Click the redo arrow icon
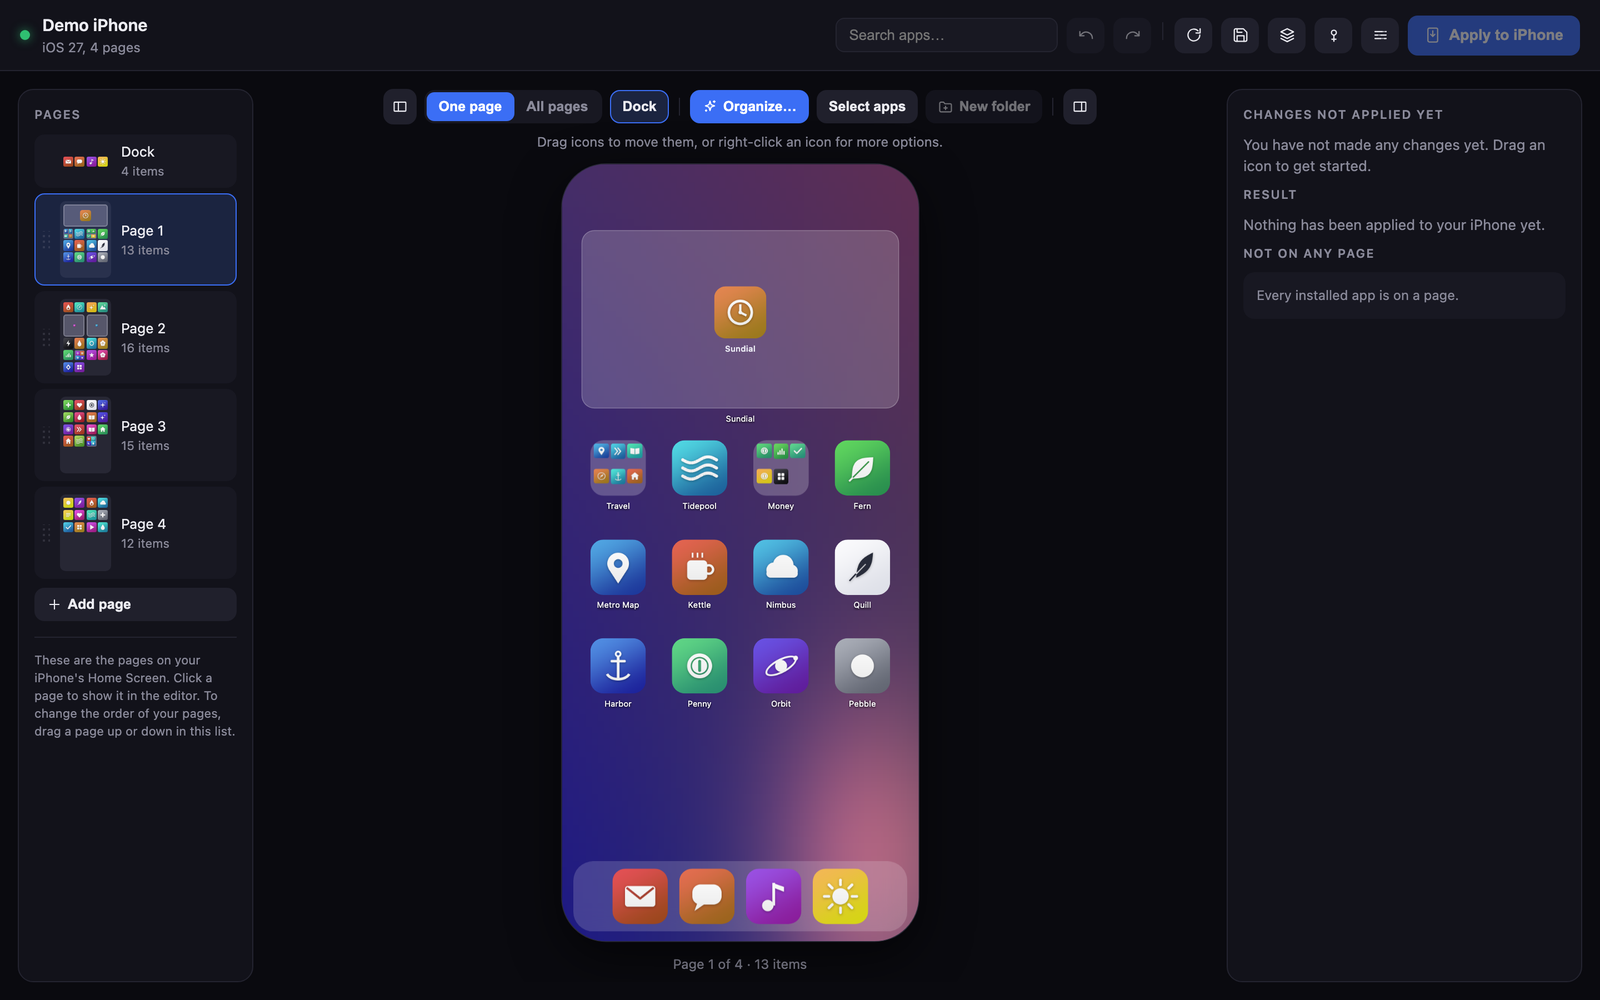 [1132, 35]
